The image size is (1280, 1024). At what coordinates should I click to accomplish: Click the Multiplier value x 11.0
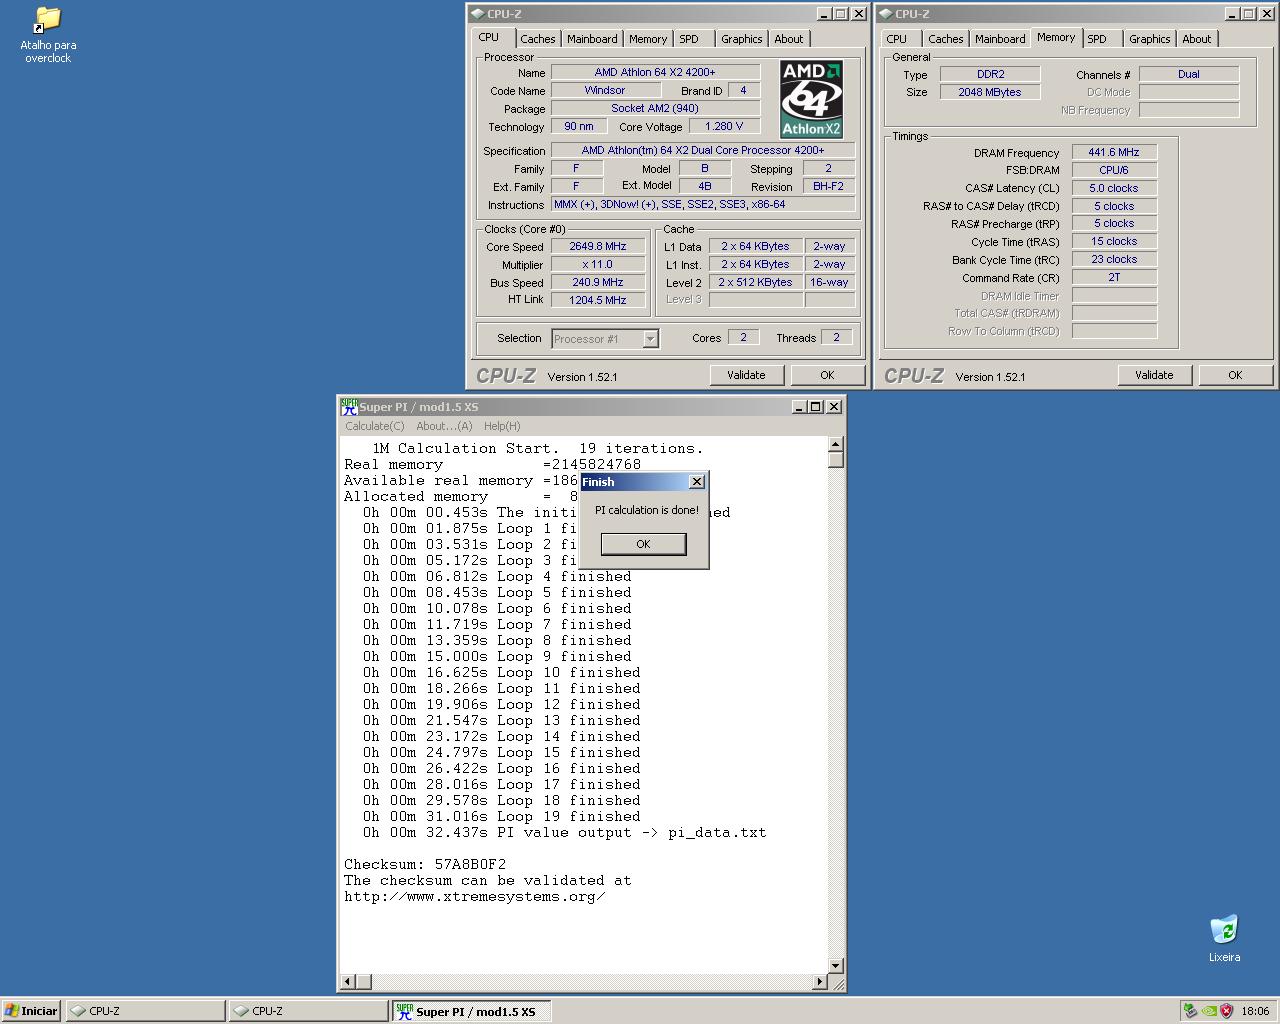598,264
